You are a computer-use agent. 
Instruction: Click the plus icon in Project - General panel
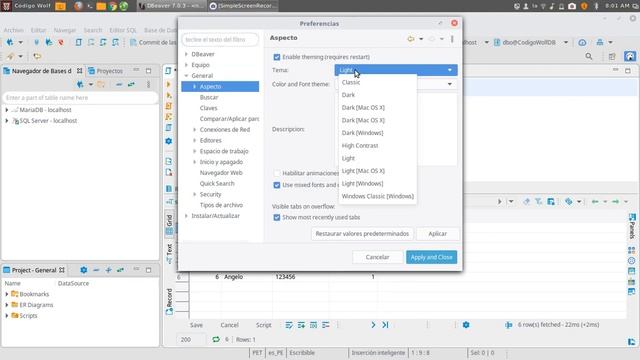point(108,270)
